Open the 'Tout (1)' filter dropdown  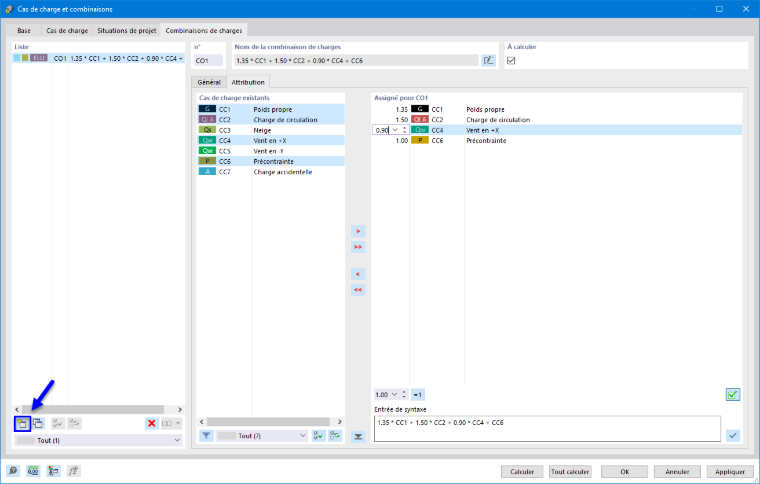tap(98, 440)
